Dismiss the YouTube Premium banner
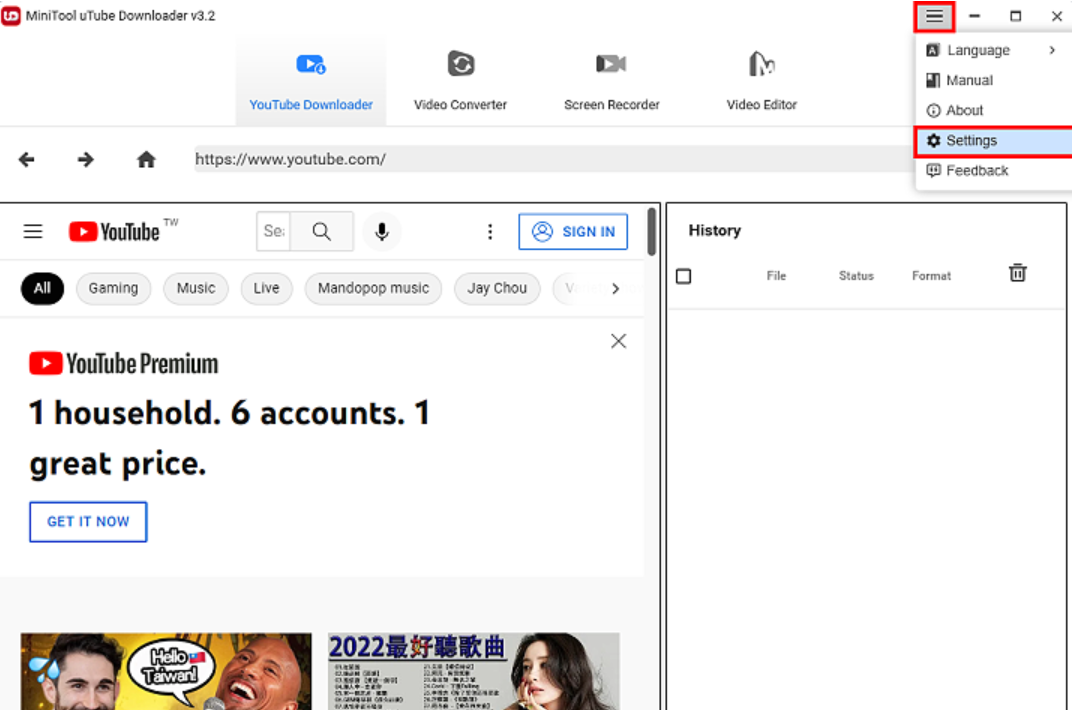This screenshot has height=710, width=1072. pos(618,341)
